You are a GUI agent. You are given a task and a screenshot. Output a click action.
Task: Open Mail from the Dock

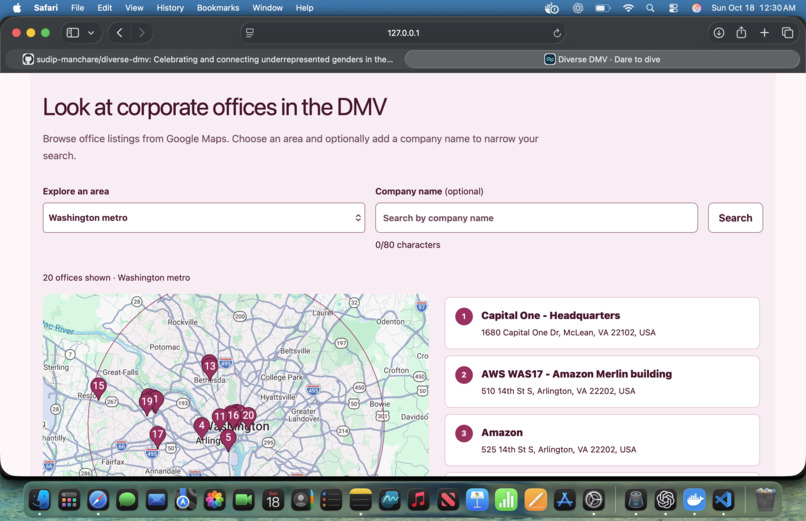(x=156, y=499)
